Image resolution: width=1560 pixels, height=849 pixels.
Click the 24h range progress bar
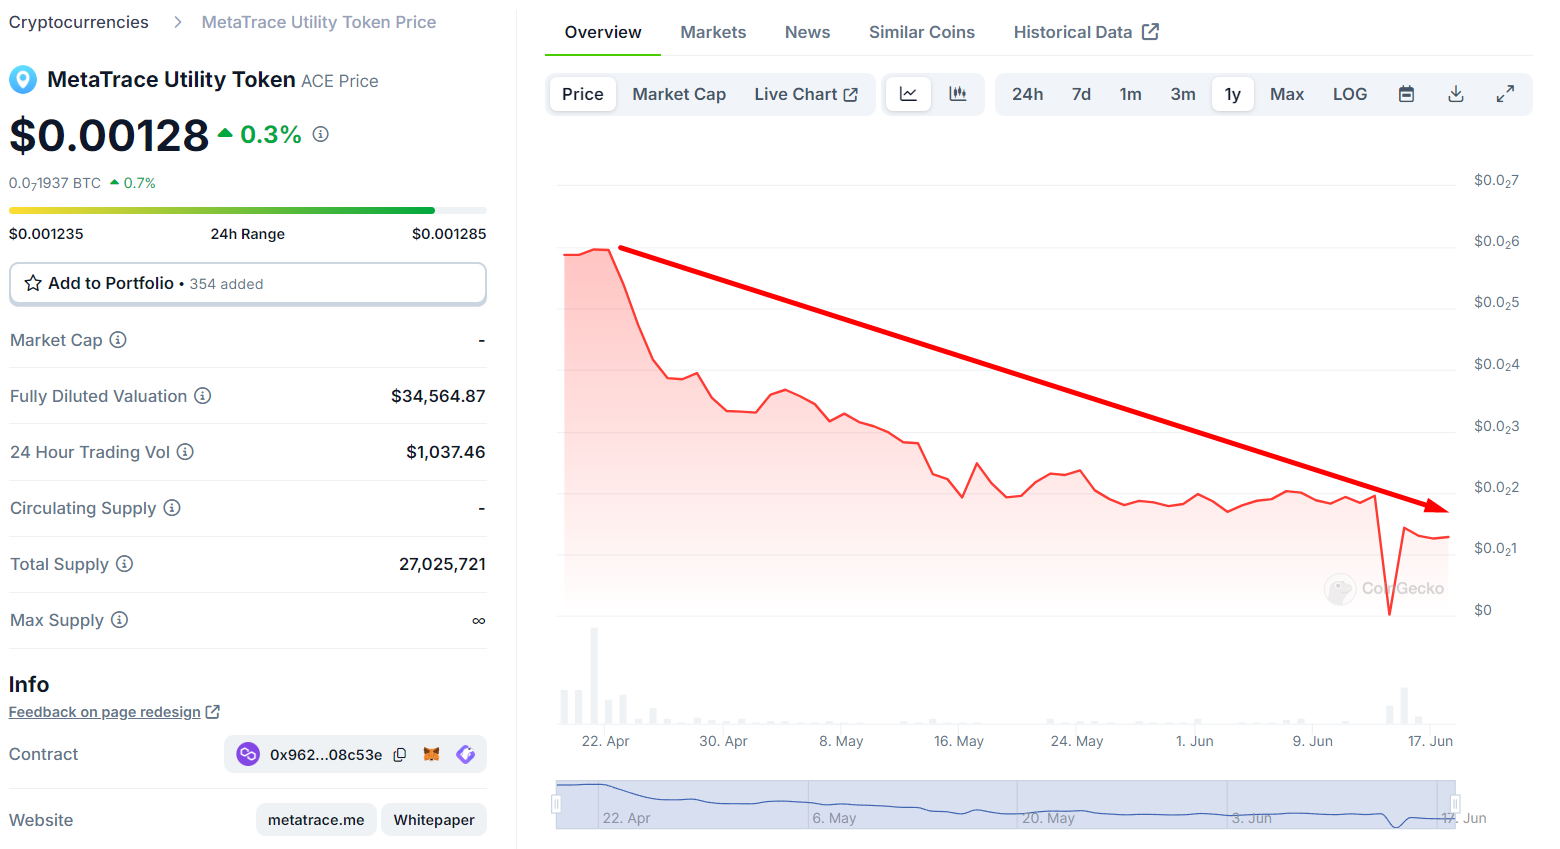click(248, 210)
